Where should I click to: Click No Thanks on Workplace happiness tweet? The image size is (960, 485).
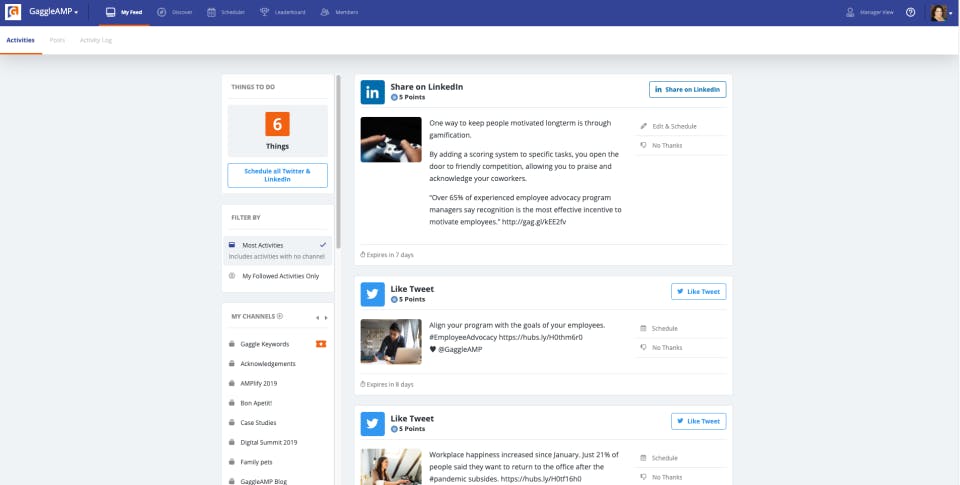pos(667,477)
